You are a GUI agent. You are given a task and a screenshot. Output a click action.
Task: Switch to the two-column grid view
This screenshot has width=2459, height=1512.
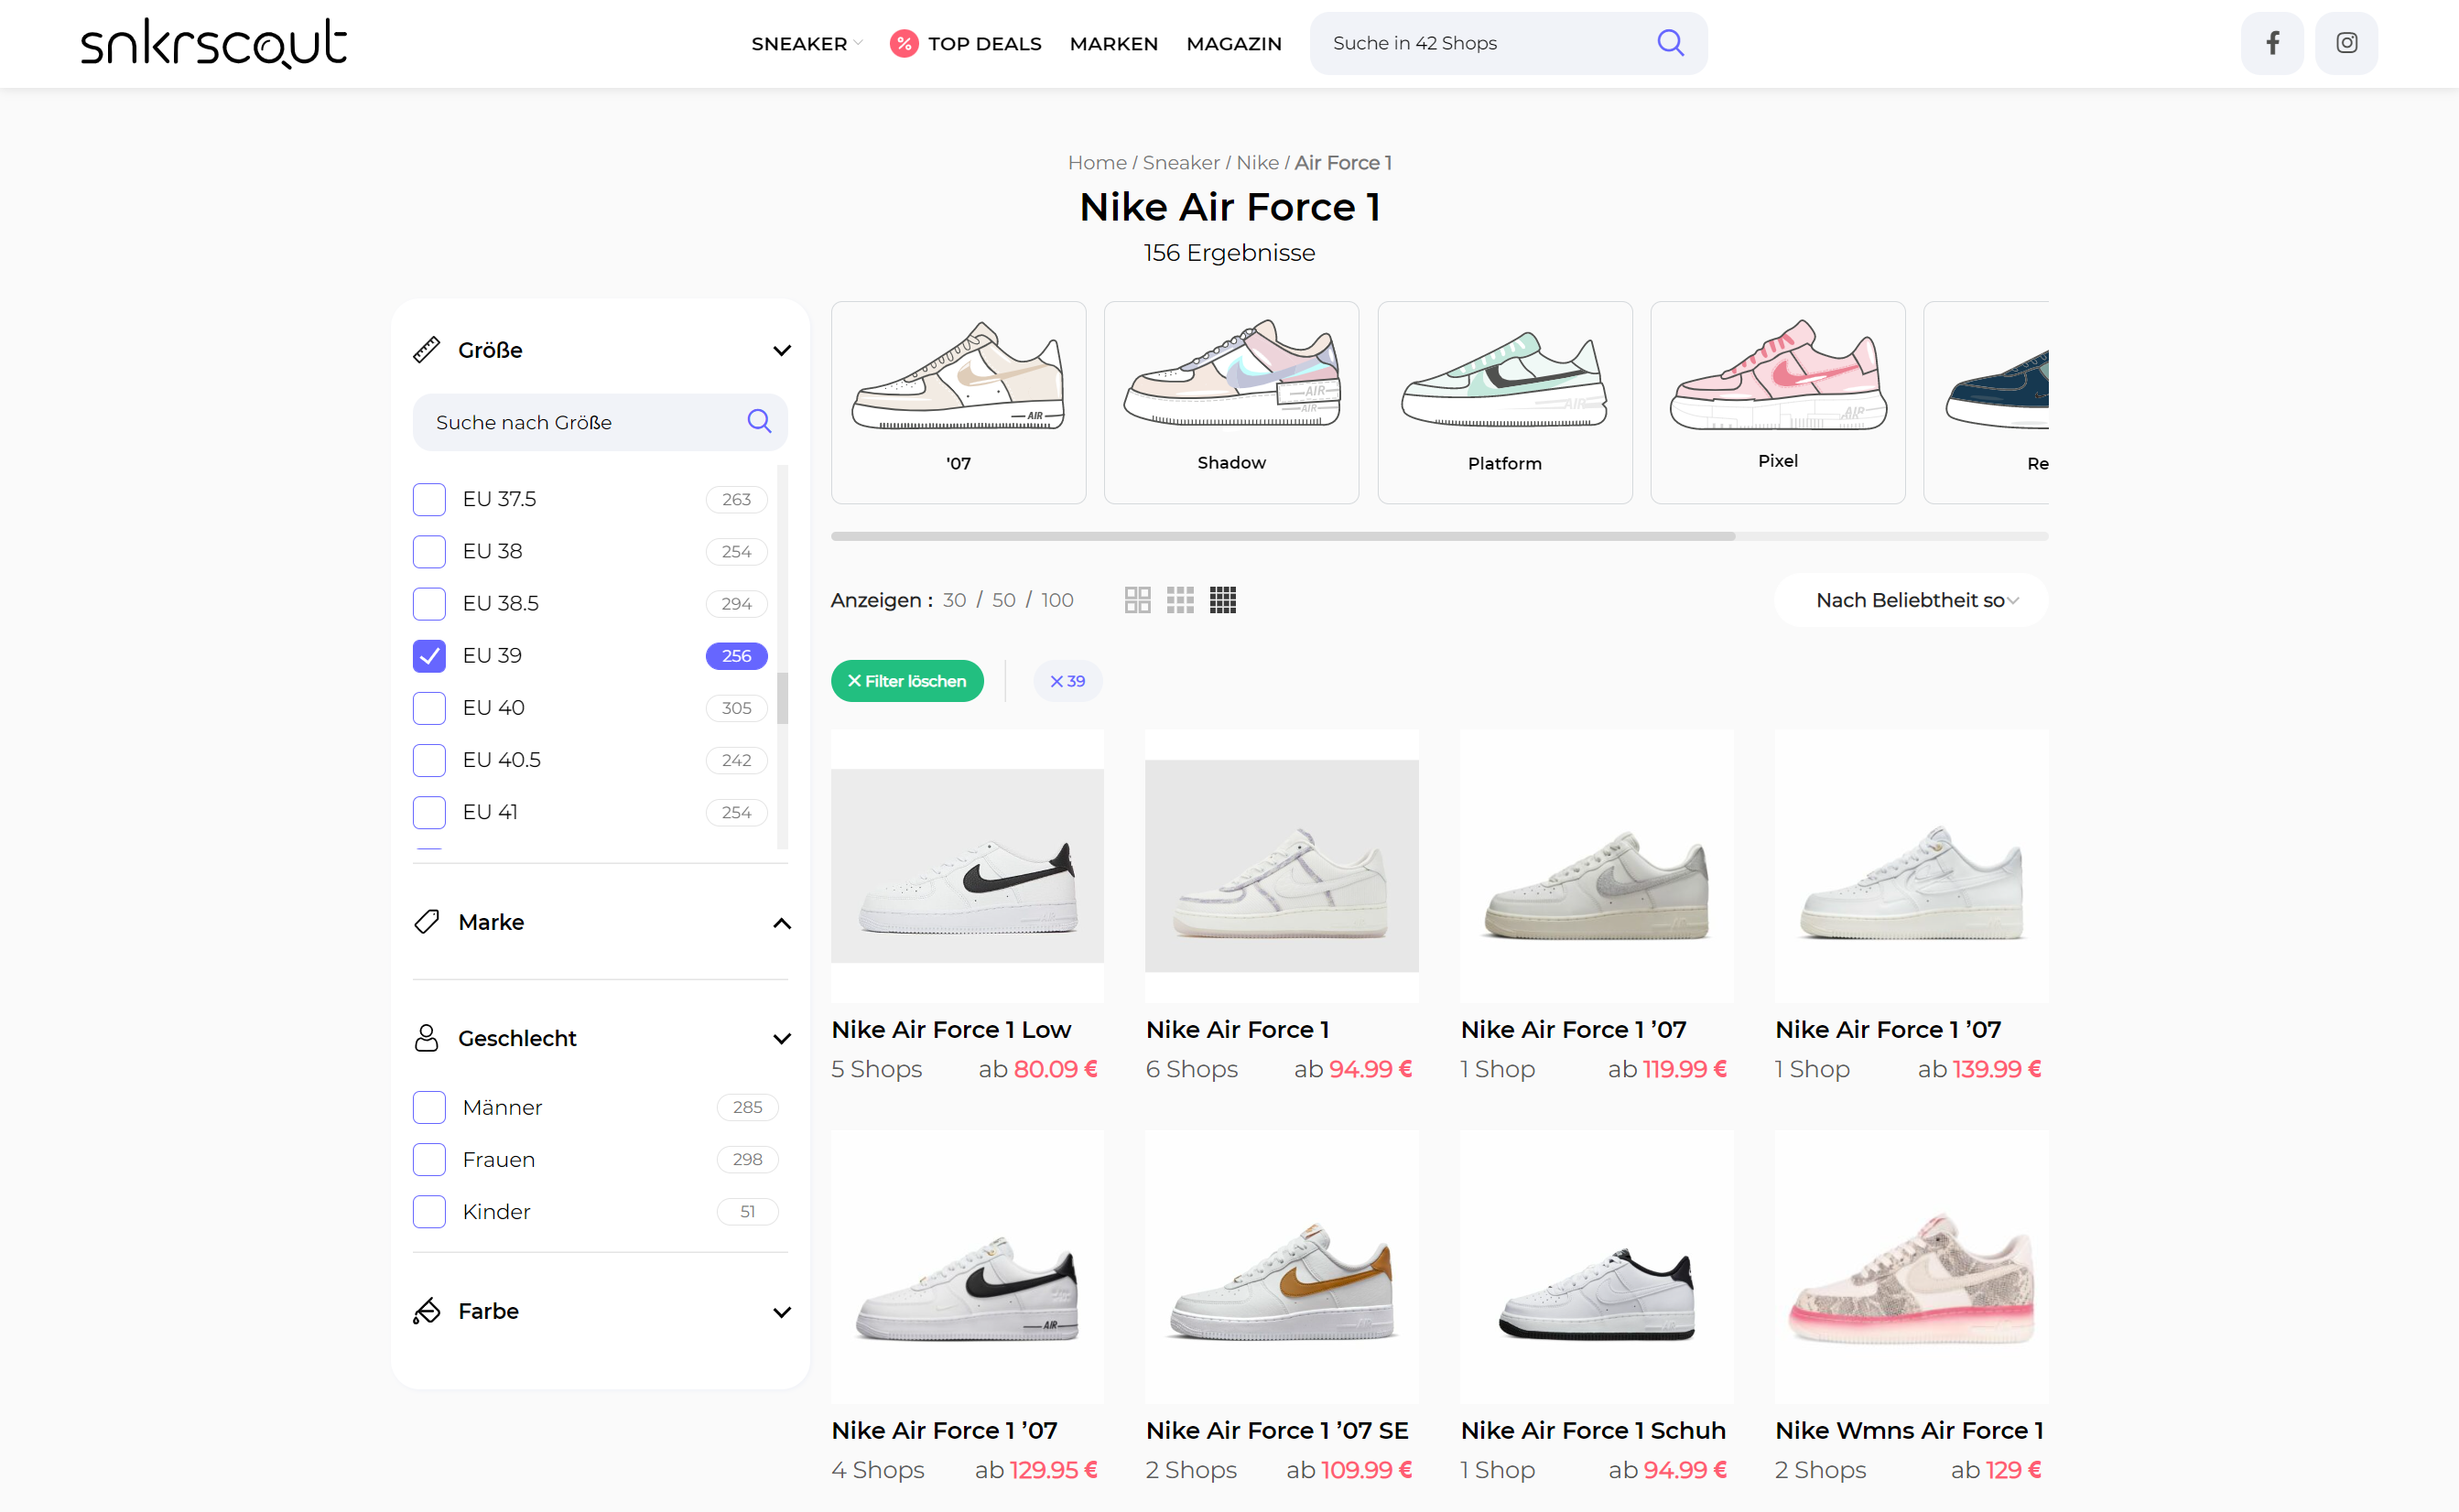point(1137,600)
